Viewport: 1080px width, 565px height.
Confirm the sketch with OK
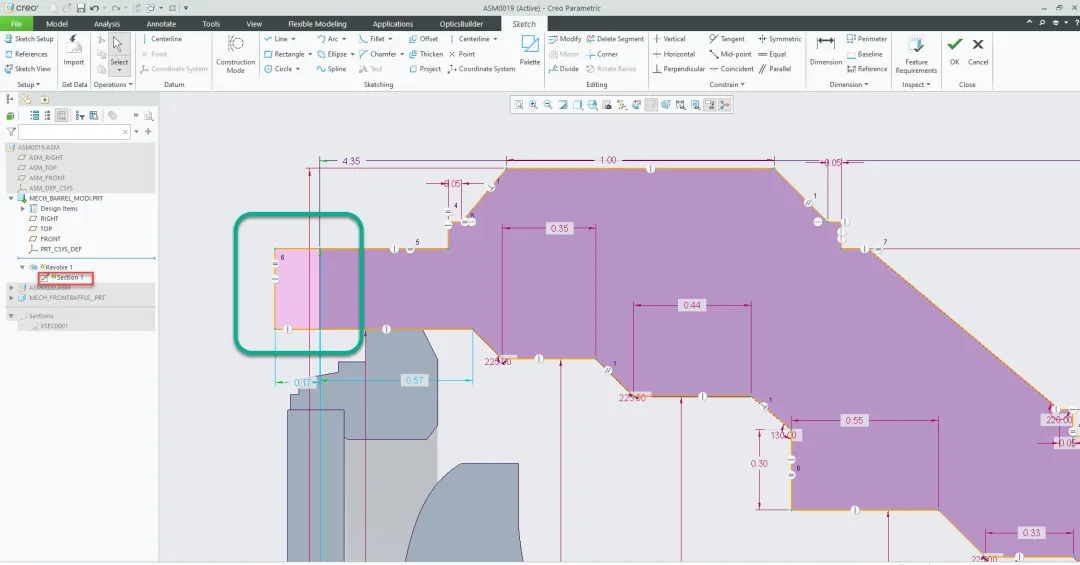[x=954, y=51]
